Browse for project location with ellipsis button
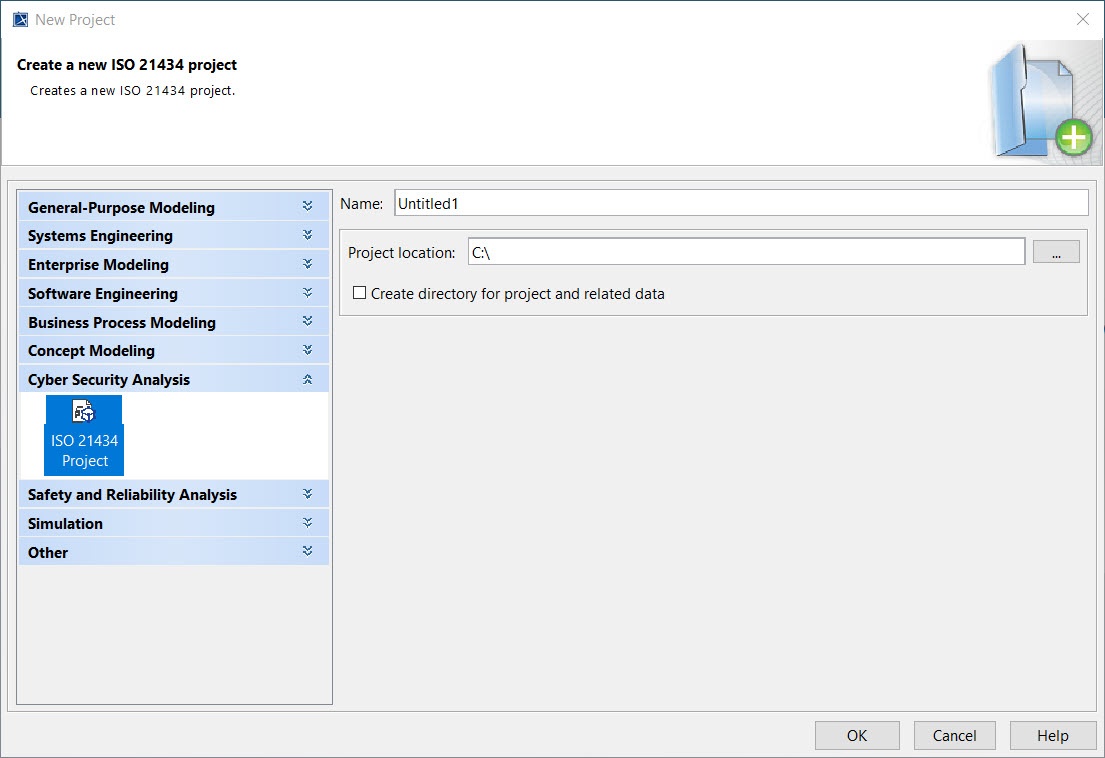 point(1056,253)
